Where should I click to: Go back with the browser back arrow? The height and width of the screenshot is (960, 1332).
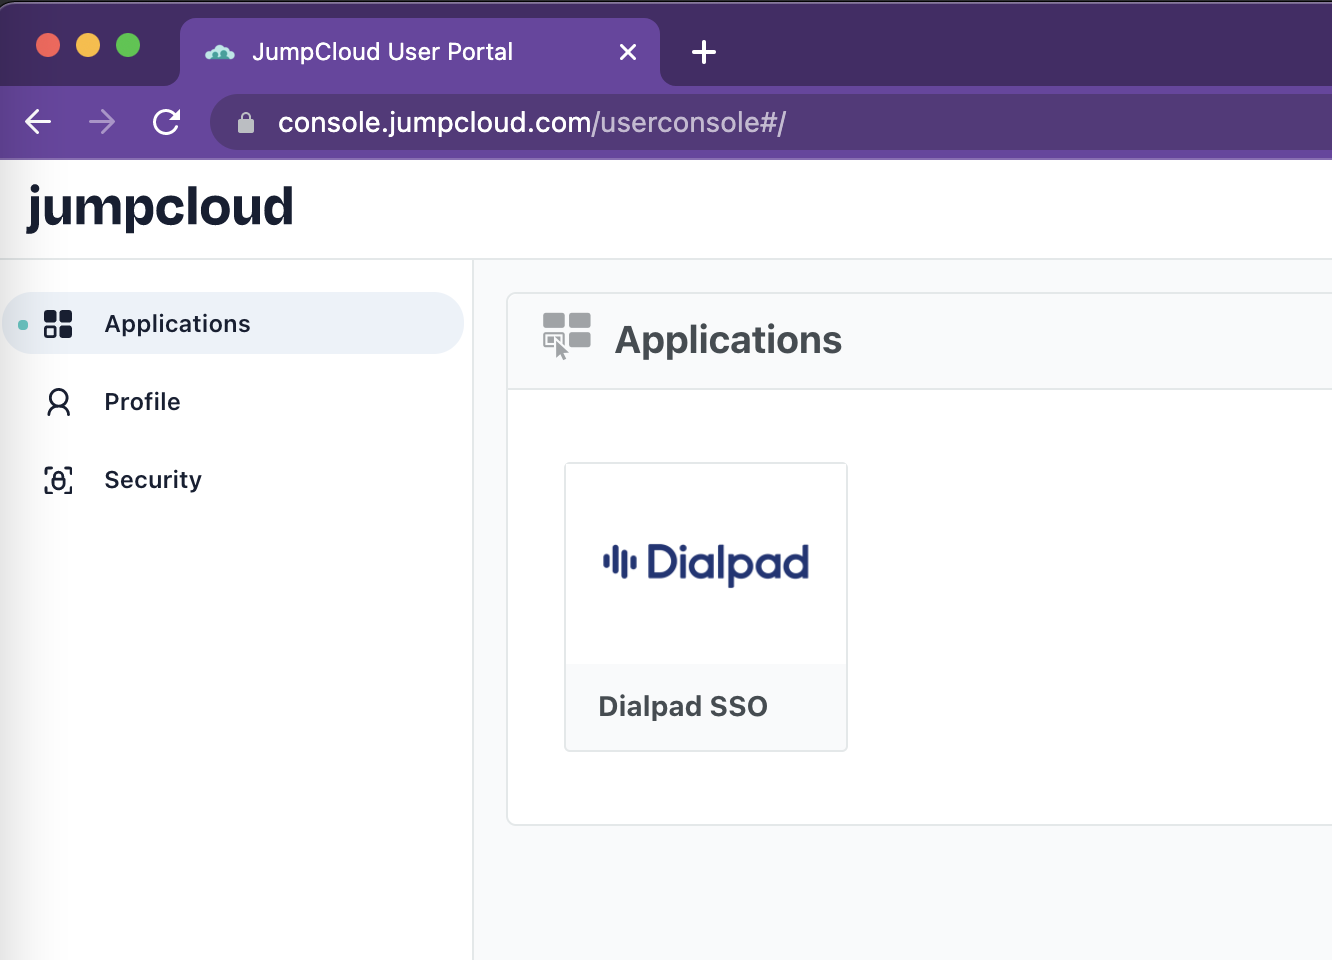38,122
